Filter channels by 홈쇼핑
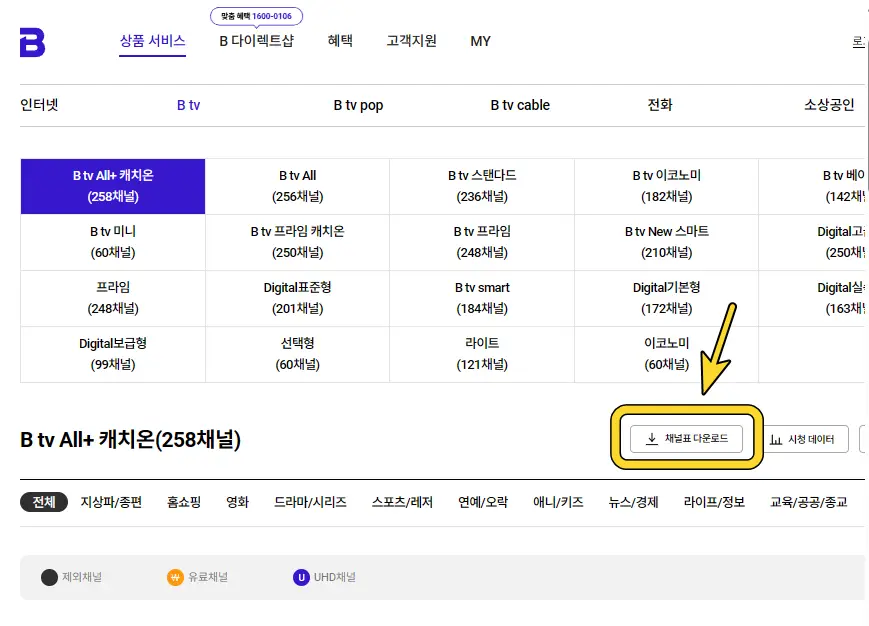869x626 pixels. 184,502
